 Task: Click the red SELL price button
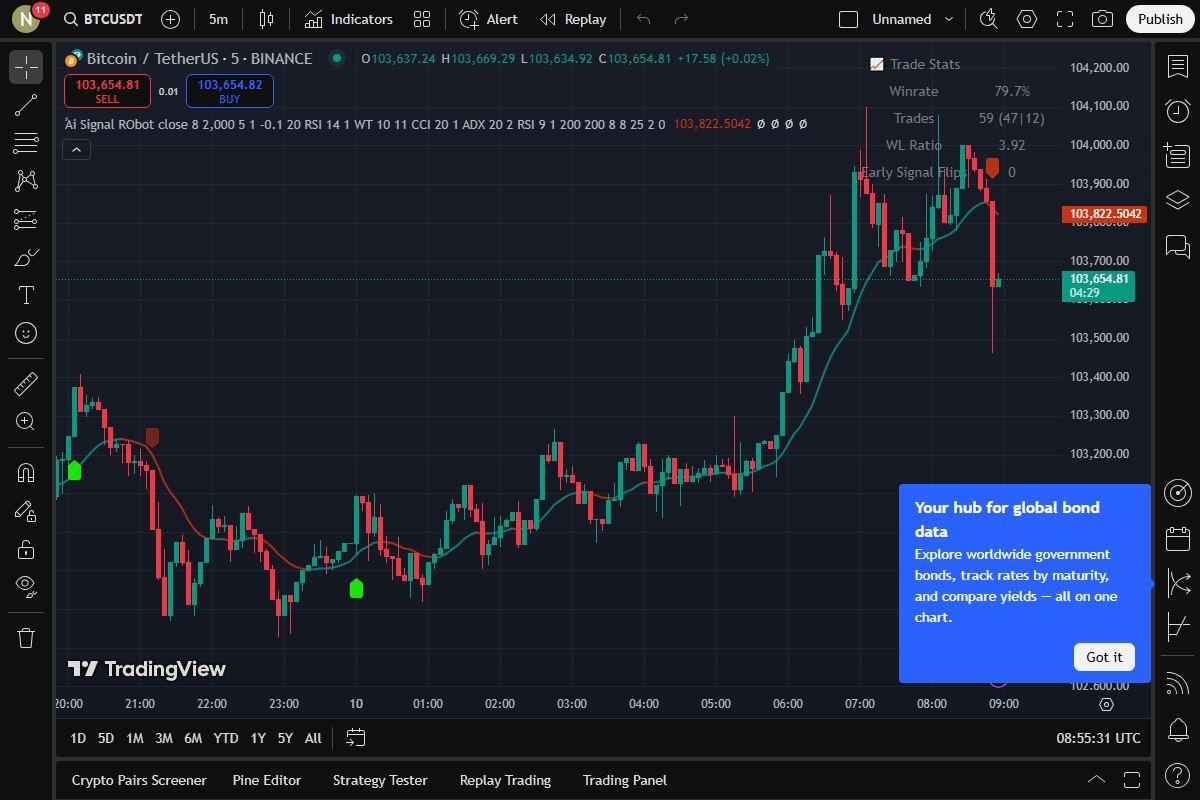click(x=107, y=91)
